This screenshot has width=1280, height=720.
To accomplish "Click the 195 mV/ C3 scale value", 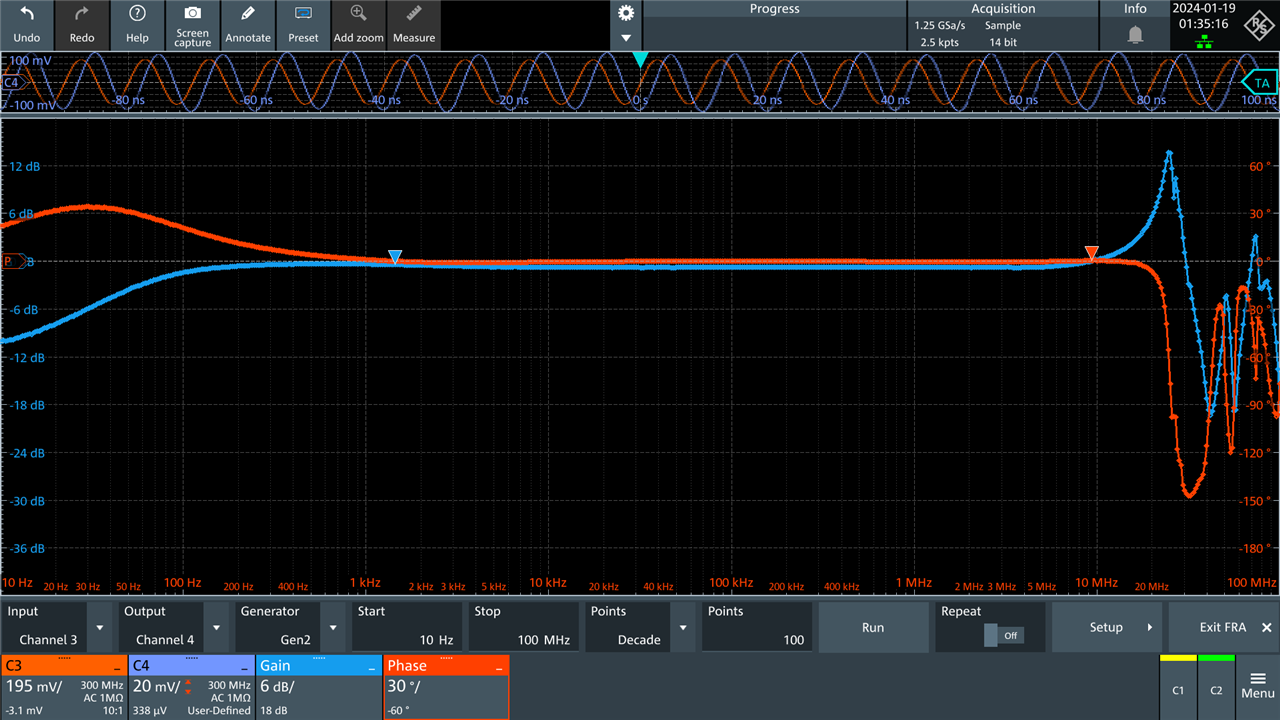I will click(34, 686).
